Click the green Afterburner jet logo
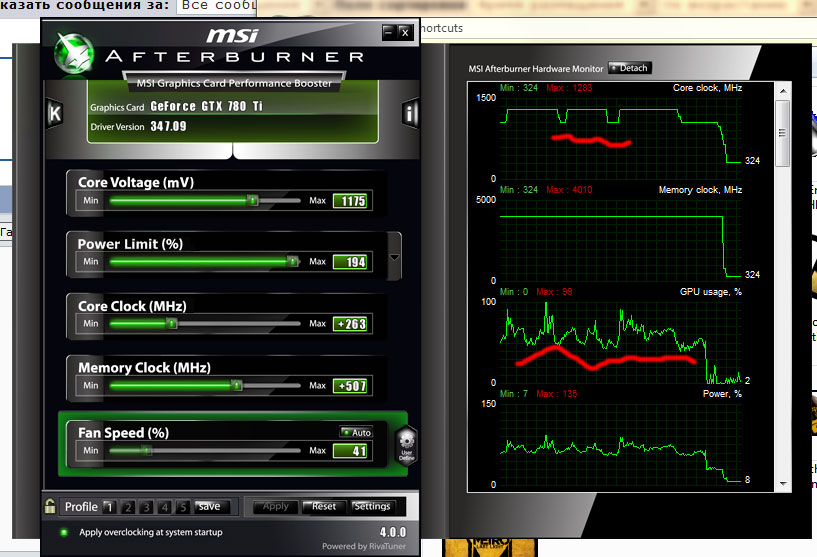817x557 pixels. click(75, 54)
